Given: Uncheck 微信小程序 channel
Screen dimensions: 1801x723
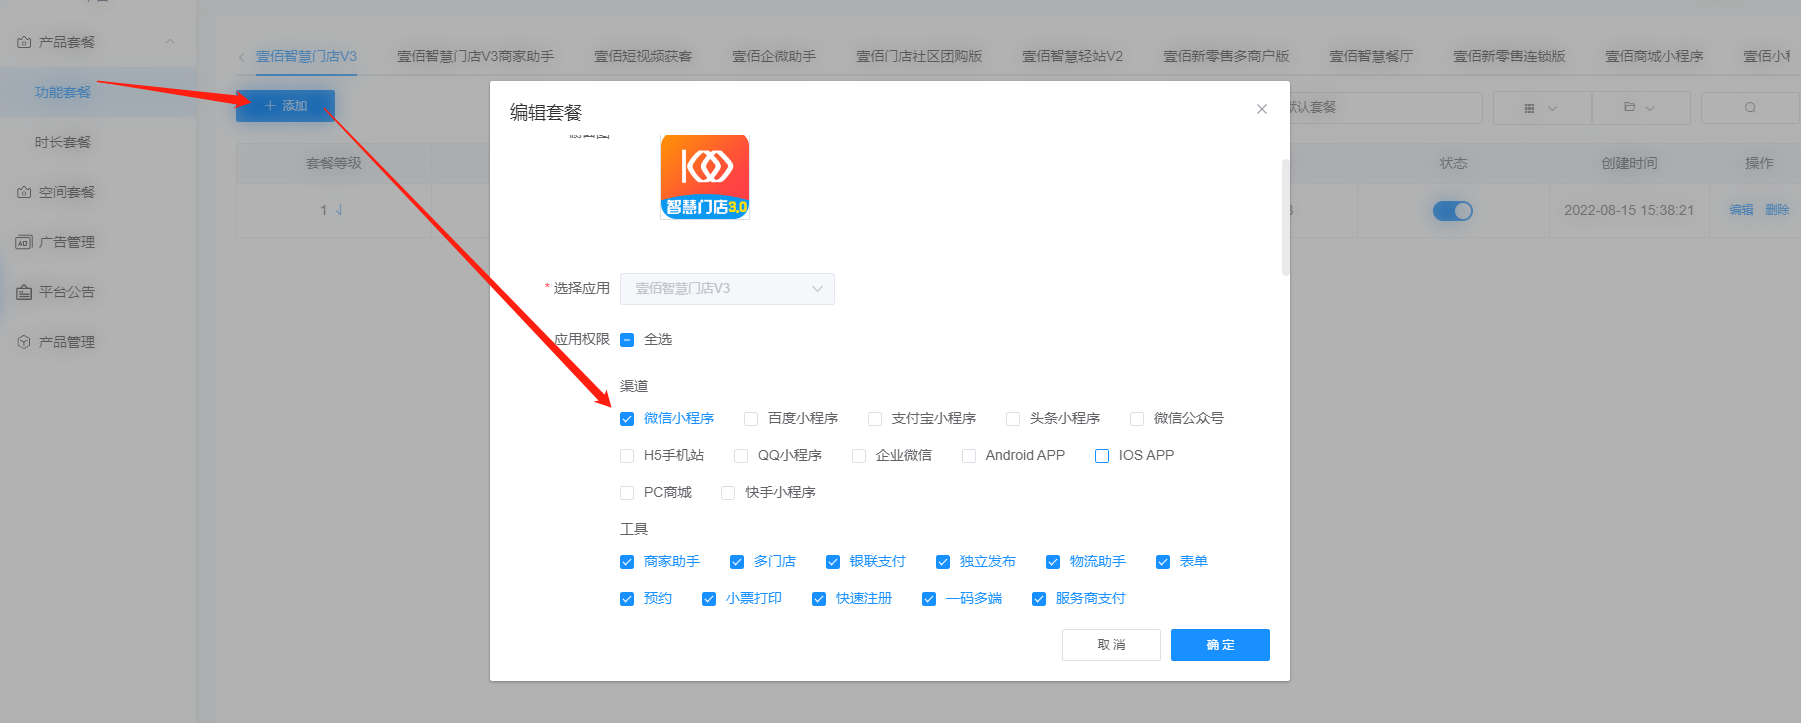Looking at the screenshot, I should click(x=627, y=419).
